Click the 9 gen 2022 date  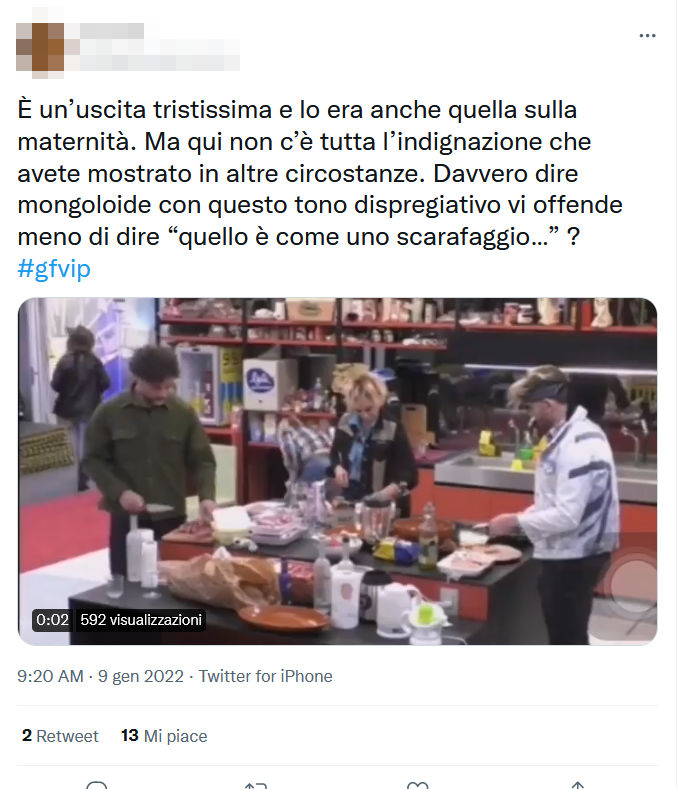pyautogui.click(x=141, y=676)
